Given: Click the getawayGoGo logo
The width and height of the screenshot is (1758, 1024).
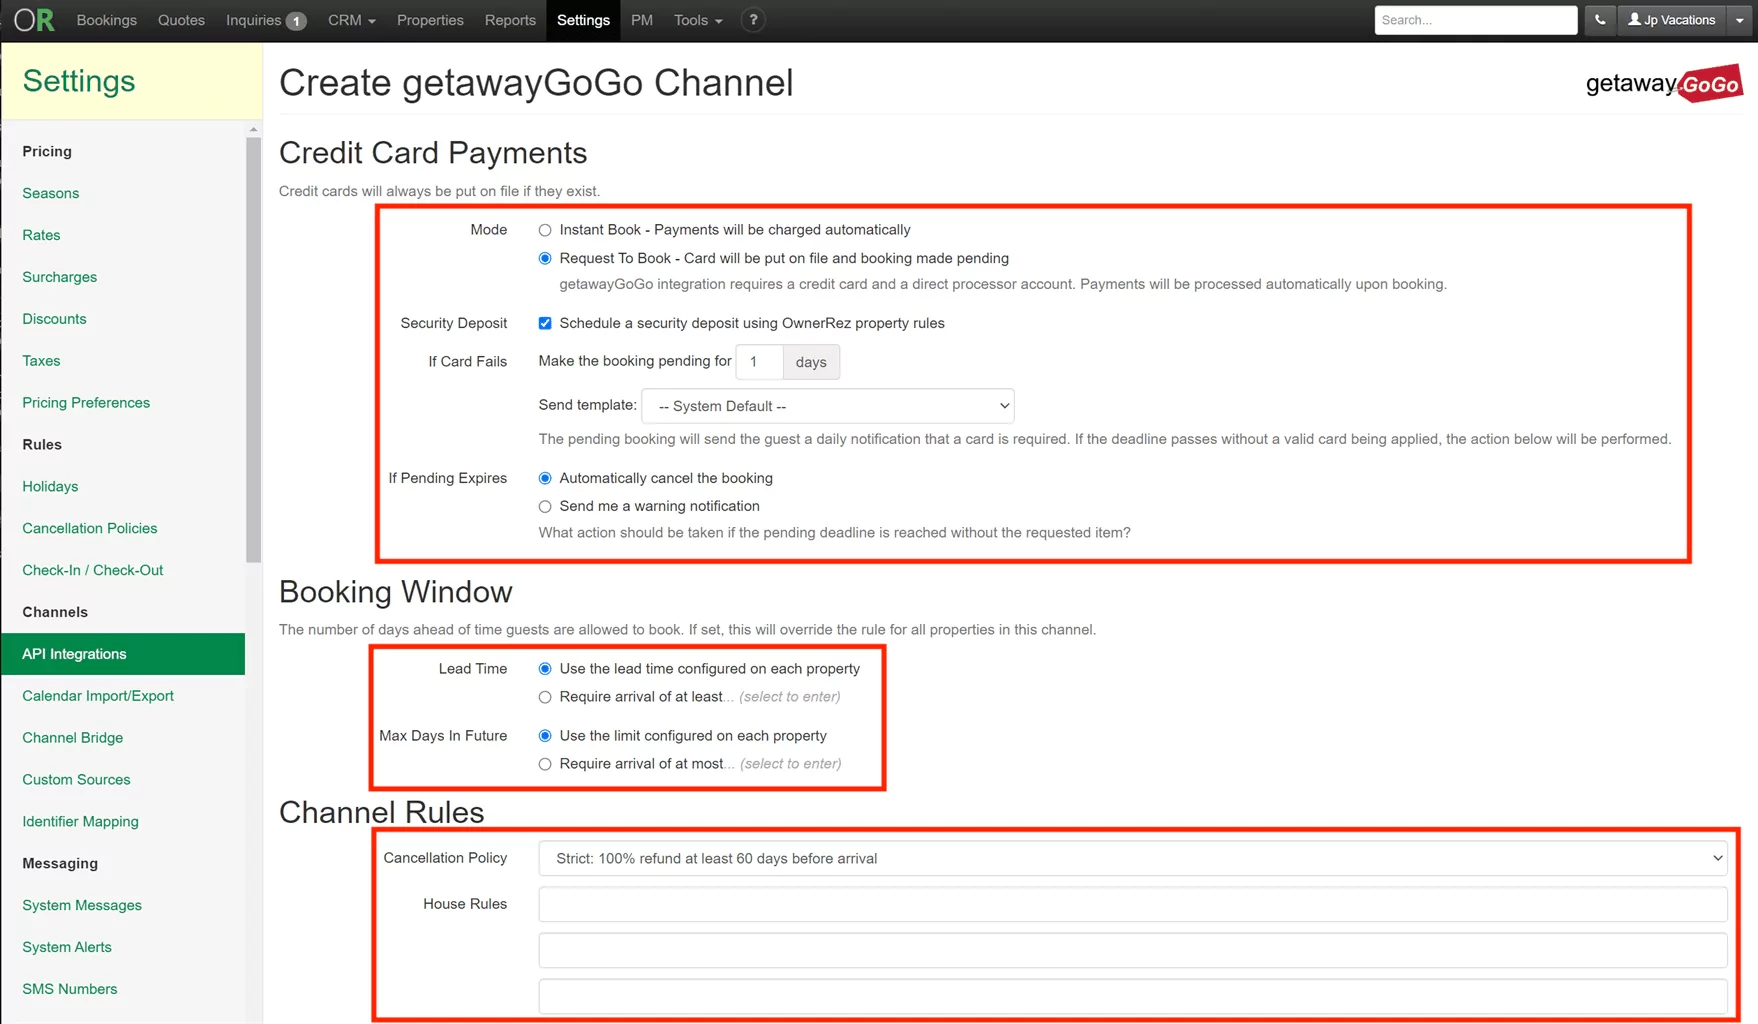Looking at the screenshot, I should coord(1664,84).
